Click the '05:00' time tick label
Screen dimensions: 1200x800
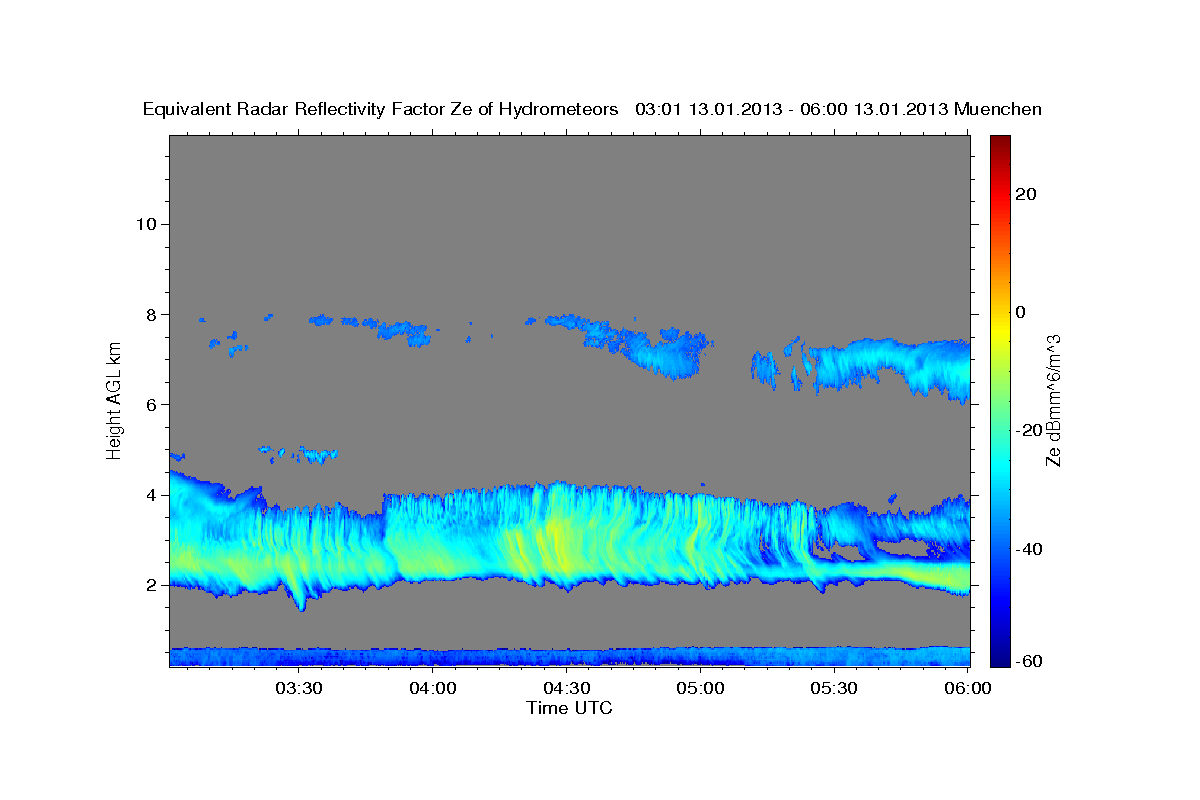(700, 688)
